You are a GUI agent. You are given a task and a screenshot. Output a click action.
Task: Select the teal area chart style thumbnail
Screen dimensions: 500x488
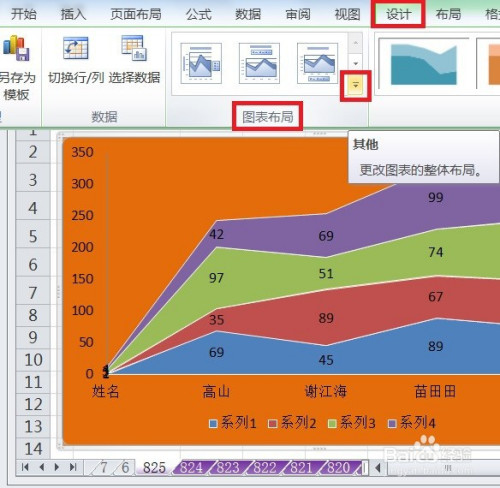pyautogui.click(x=424, y=64)
